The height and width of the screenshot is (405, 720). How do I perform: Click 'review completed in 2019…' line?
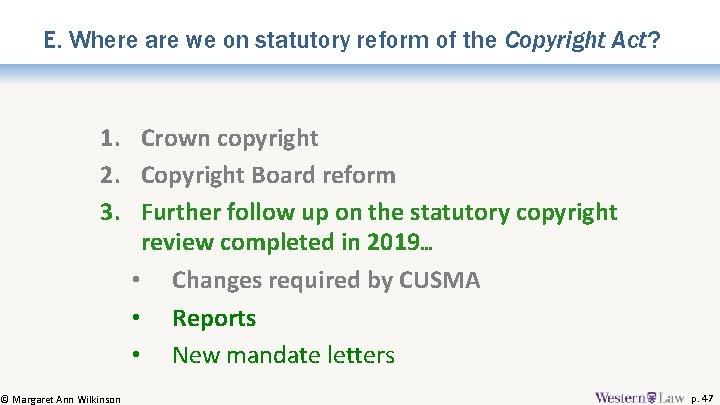pos(287,242)
